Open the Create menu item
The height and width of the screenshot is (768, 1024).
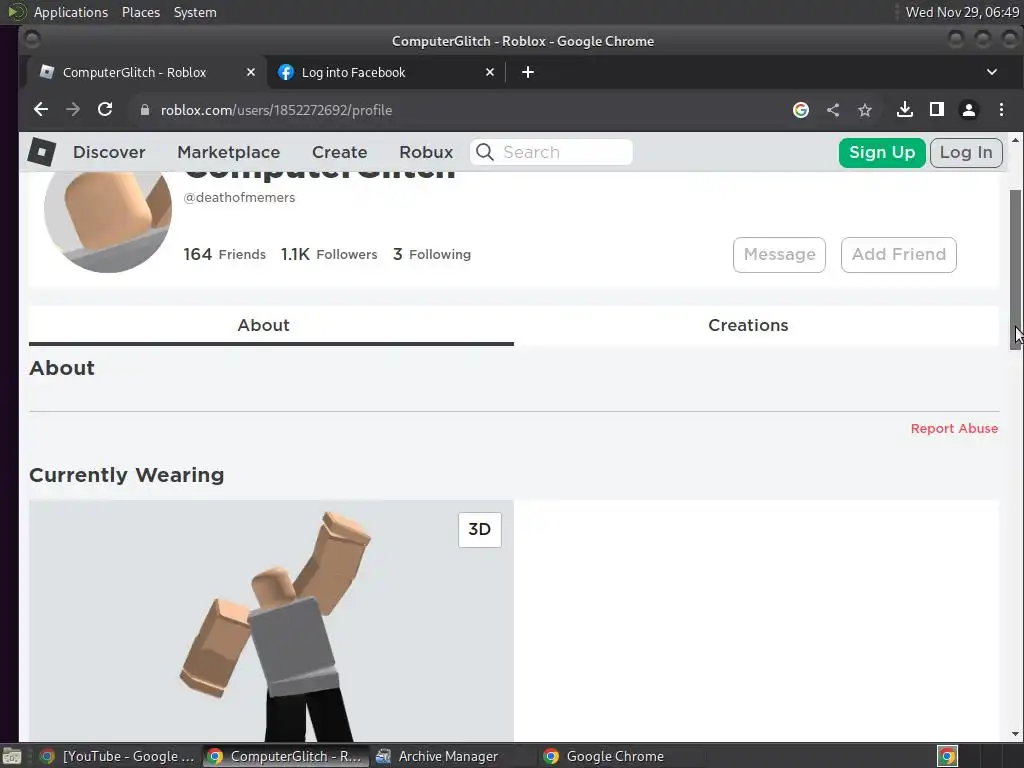[x=340, y=152]
